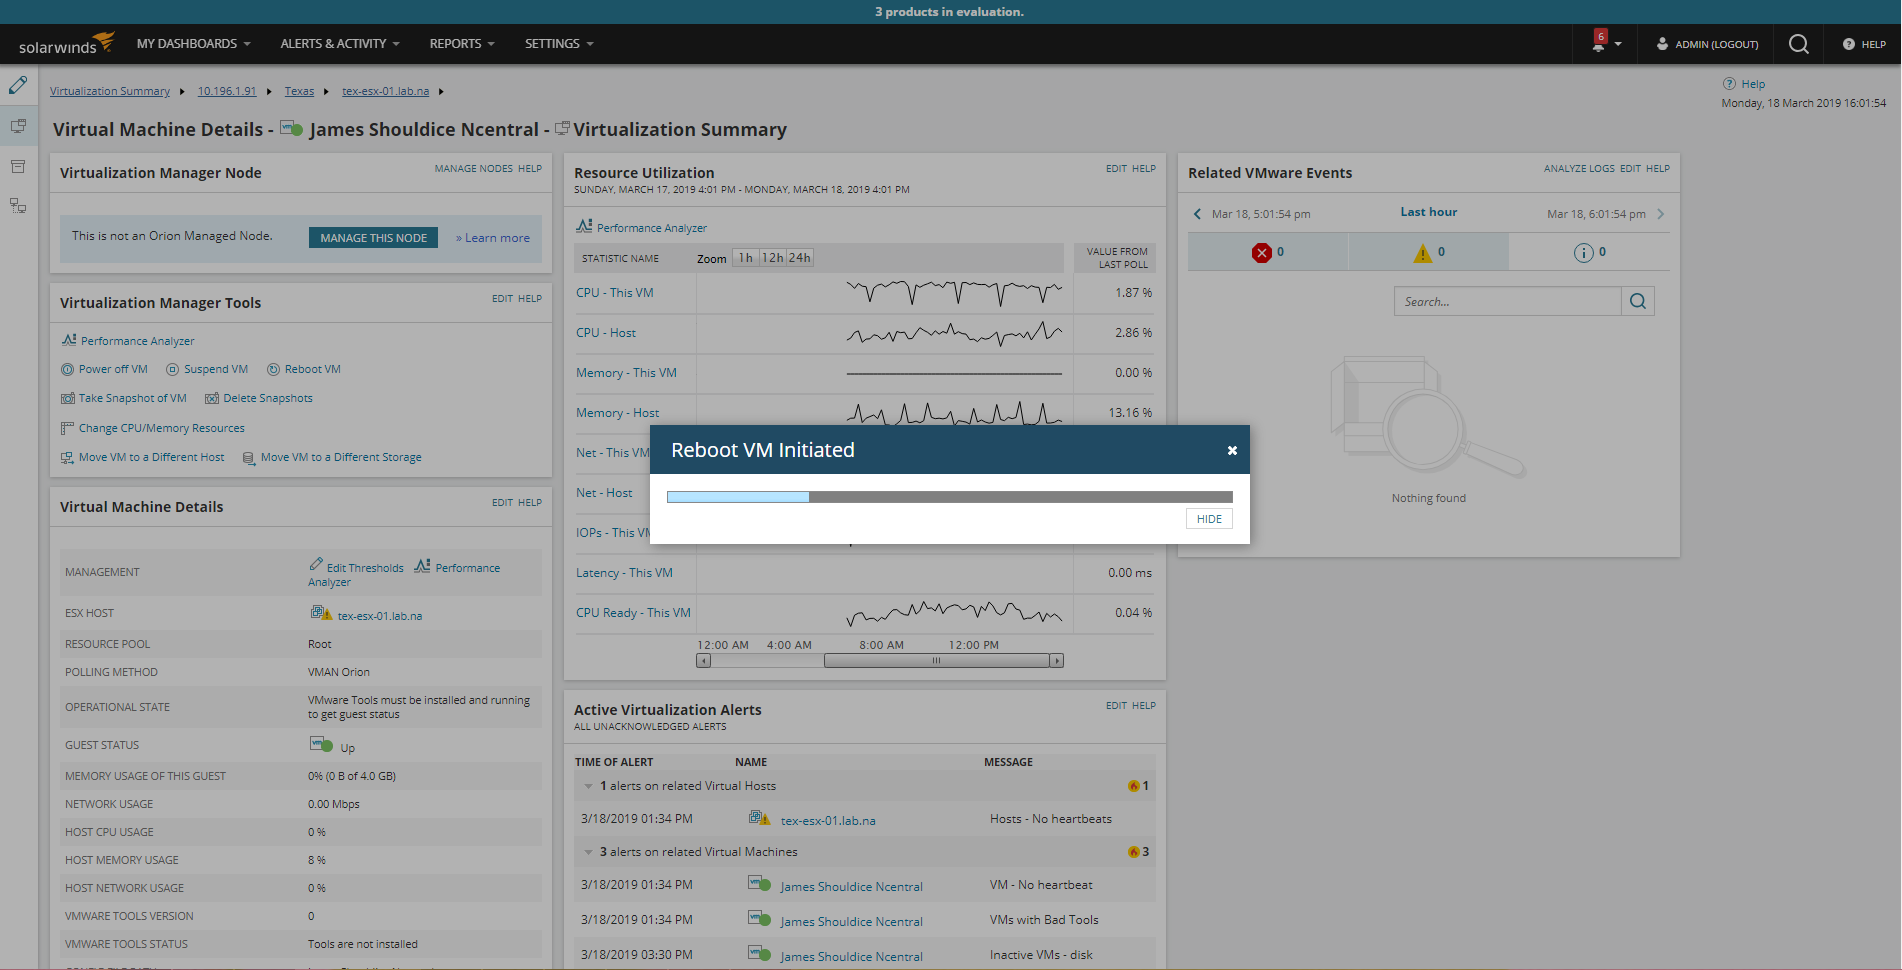Click the Change CPU/Memory Resources icon

68,428
